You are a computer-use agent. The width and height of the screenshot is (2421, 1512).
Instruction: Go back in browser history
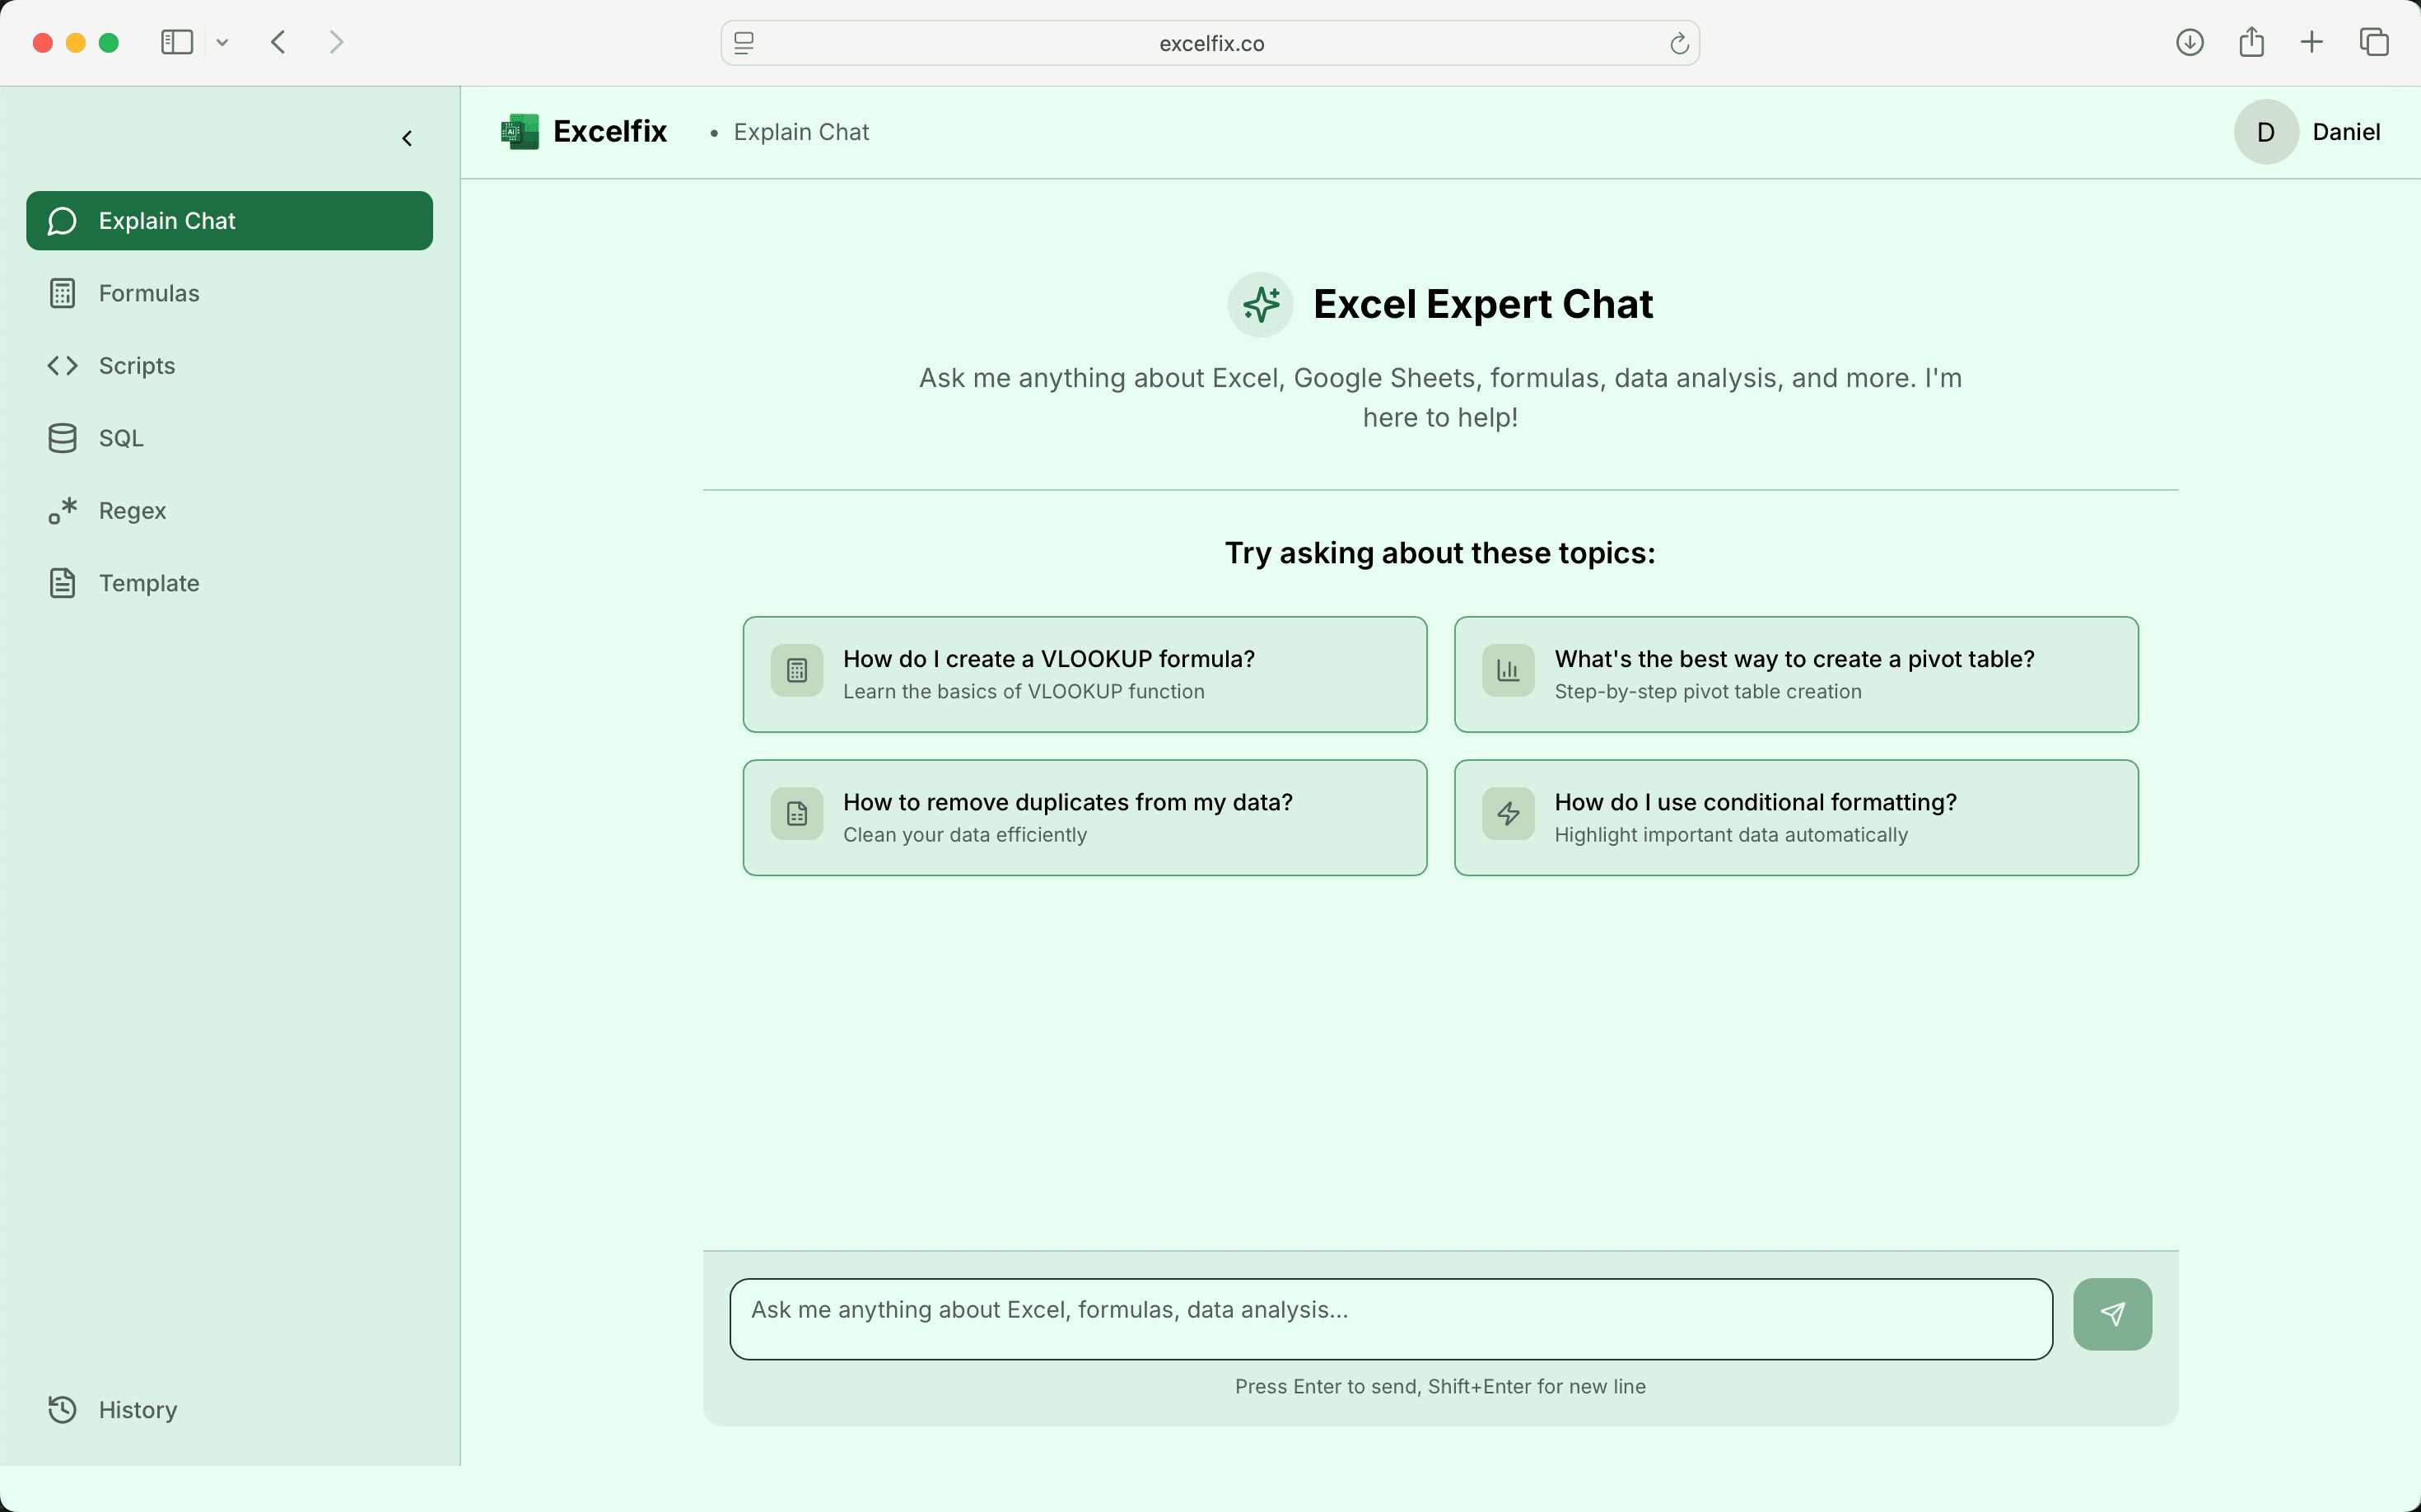[x=278, y=42]
